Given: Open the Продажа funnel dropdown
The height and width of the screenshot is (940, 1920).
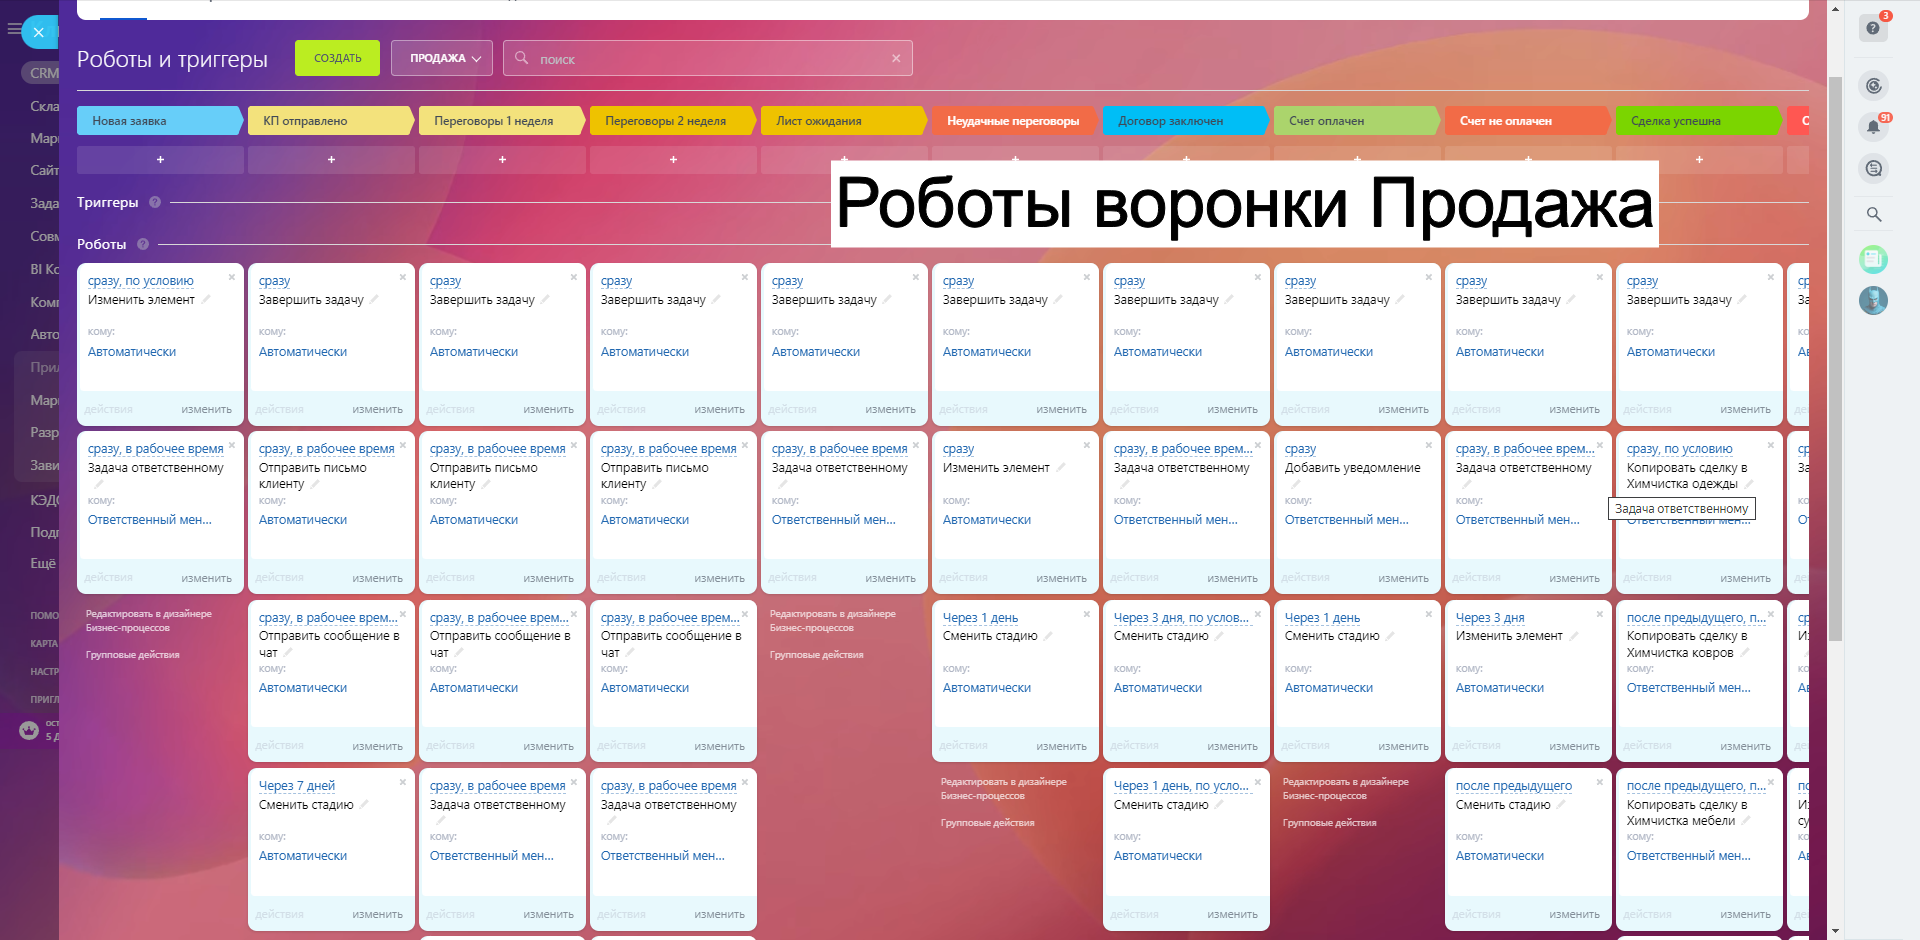Looking at the screenshot, I should pos(442,58).
